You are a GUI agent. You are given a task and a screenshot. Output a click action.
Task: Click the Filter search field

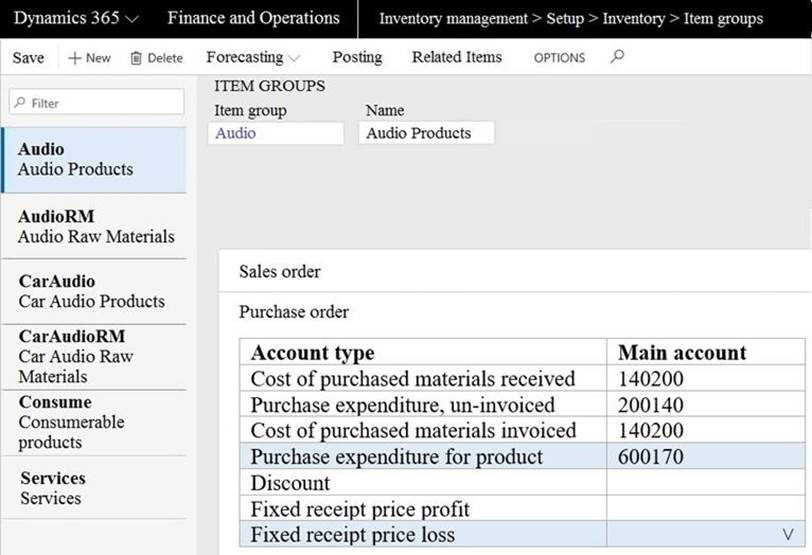pyautogui.click(x=97, y=102)
